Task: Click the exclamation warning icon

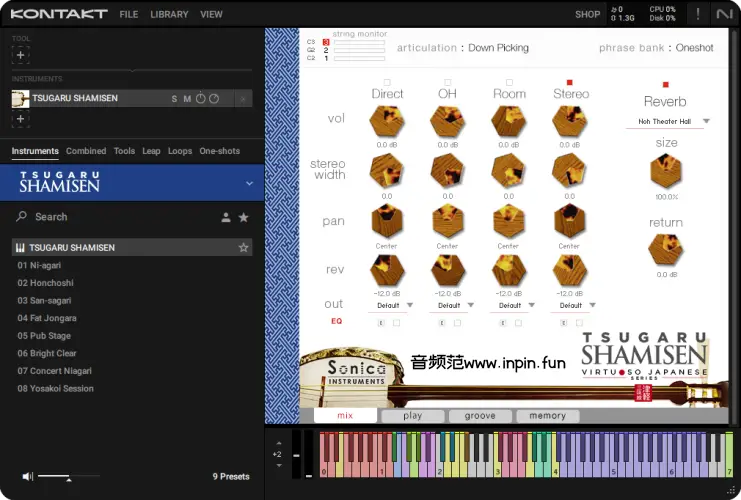Action: coord(698,14)
